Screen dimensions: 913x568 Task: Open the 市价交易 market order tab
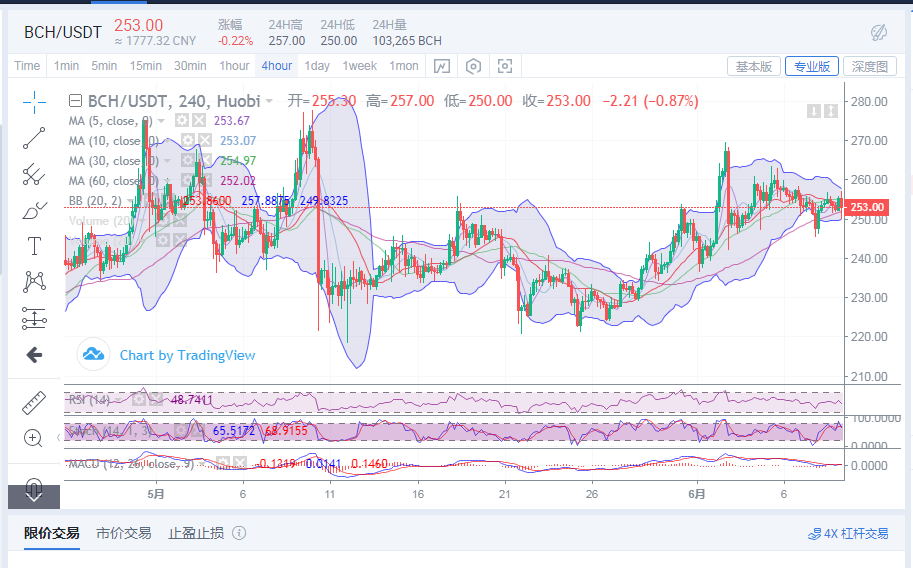click(x=123, y=533)
